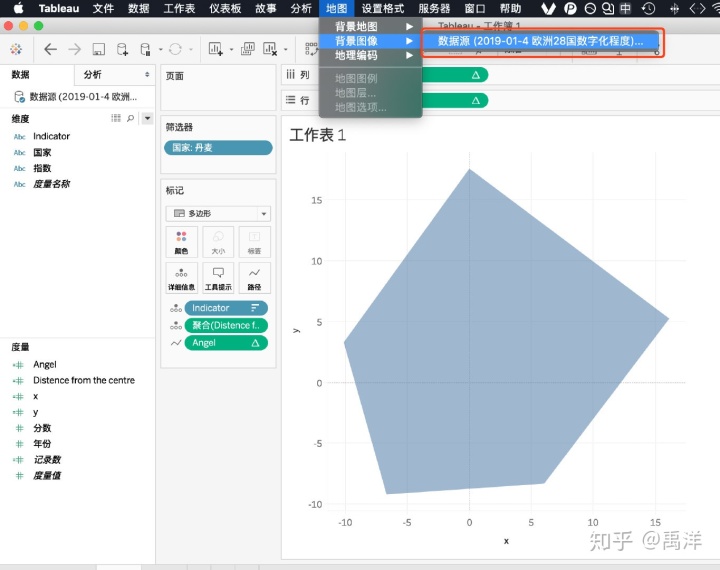Click the save workbook icon
Screen dimensions: 720x570
click(x=99, y=49)
